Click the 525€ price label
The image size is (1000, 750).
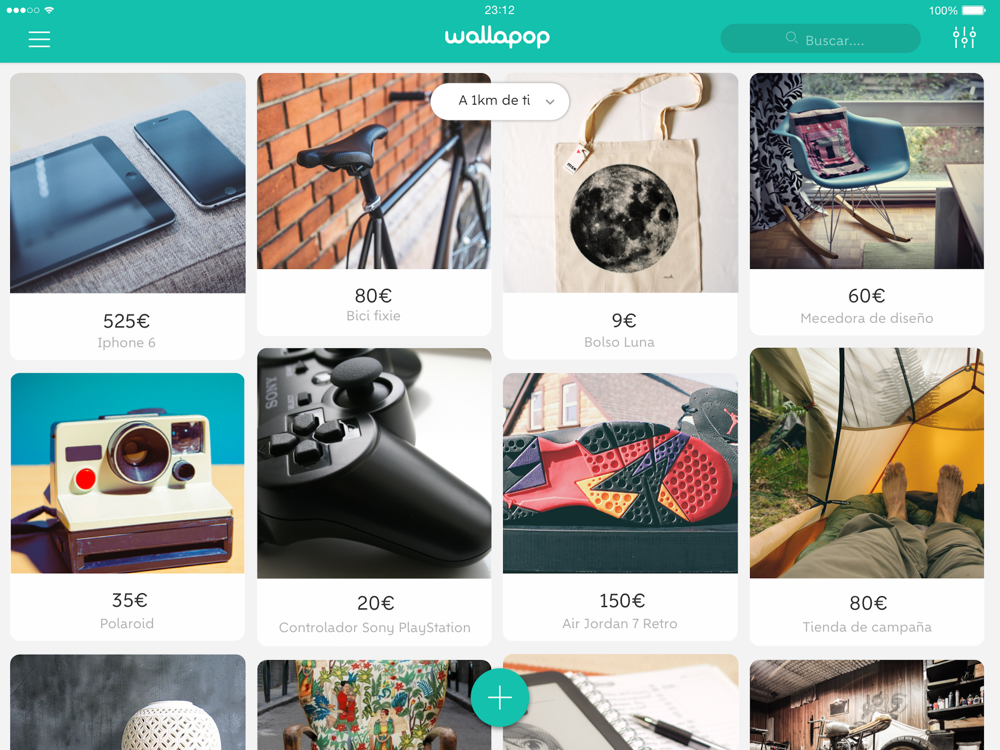(126, 321)
